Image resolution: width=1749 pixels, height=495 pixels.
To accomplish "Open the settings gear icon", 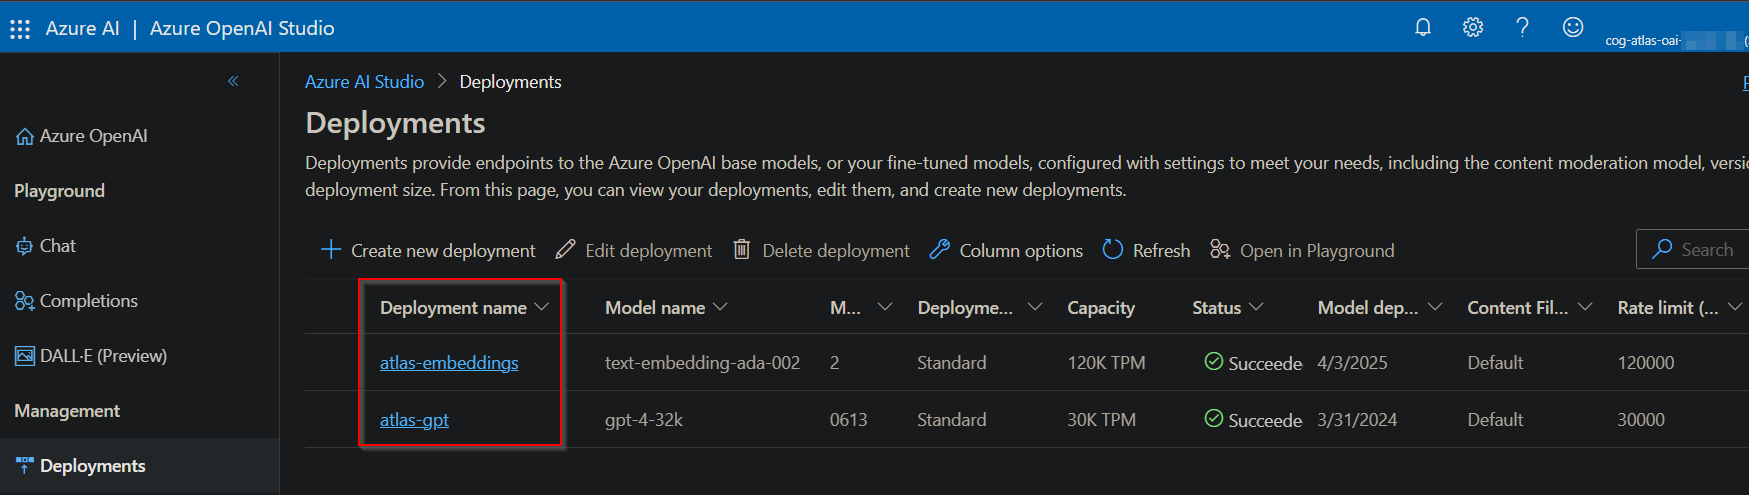I will click(1473, 27).
